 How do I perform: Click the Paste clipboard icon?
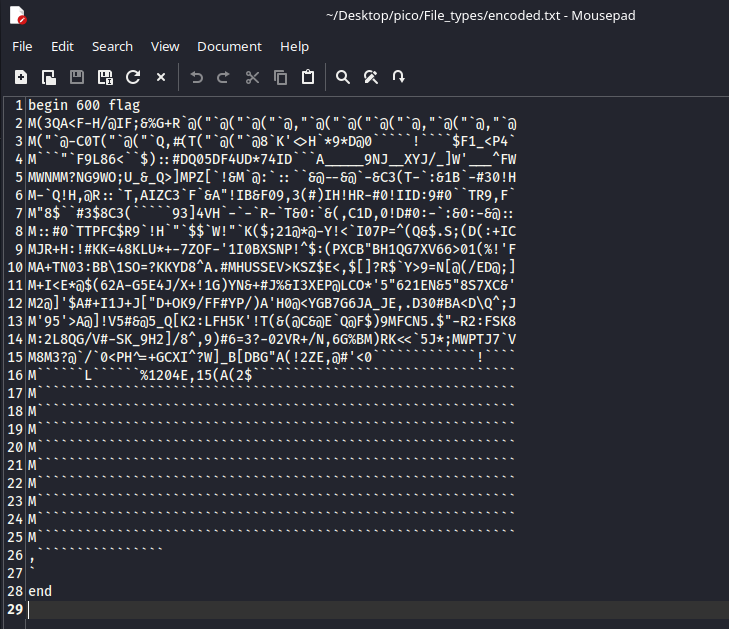308,77
